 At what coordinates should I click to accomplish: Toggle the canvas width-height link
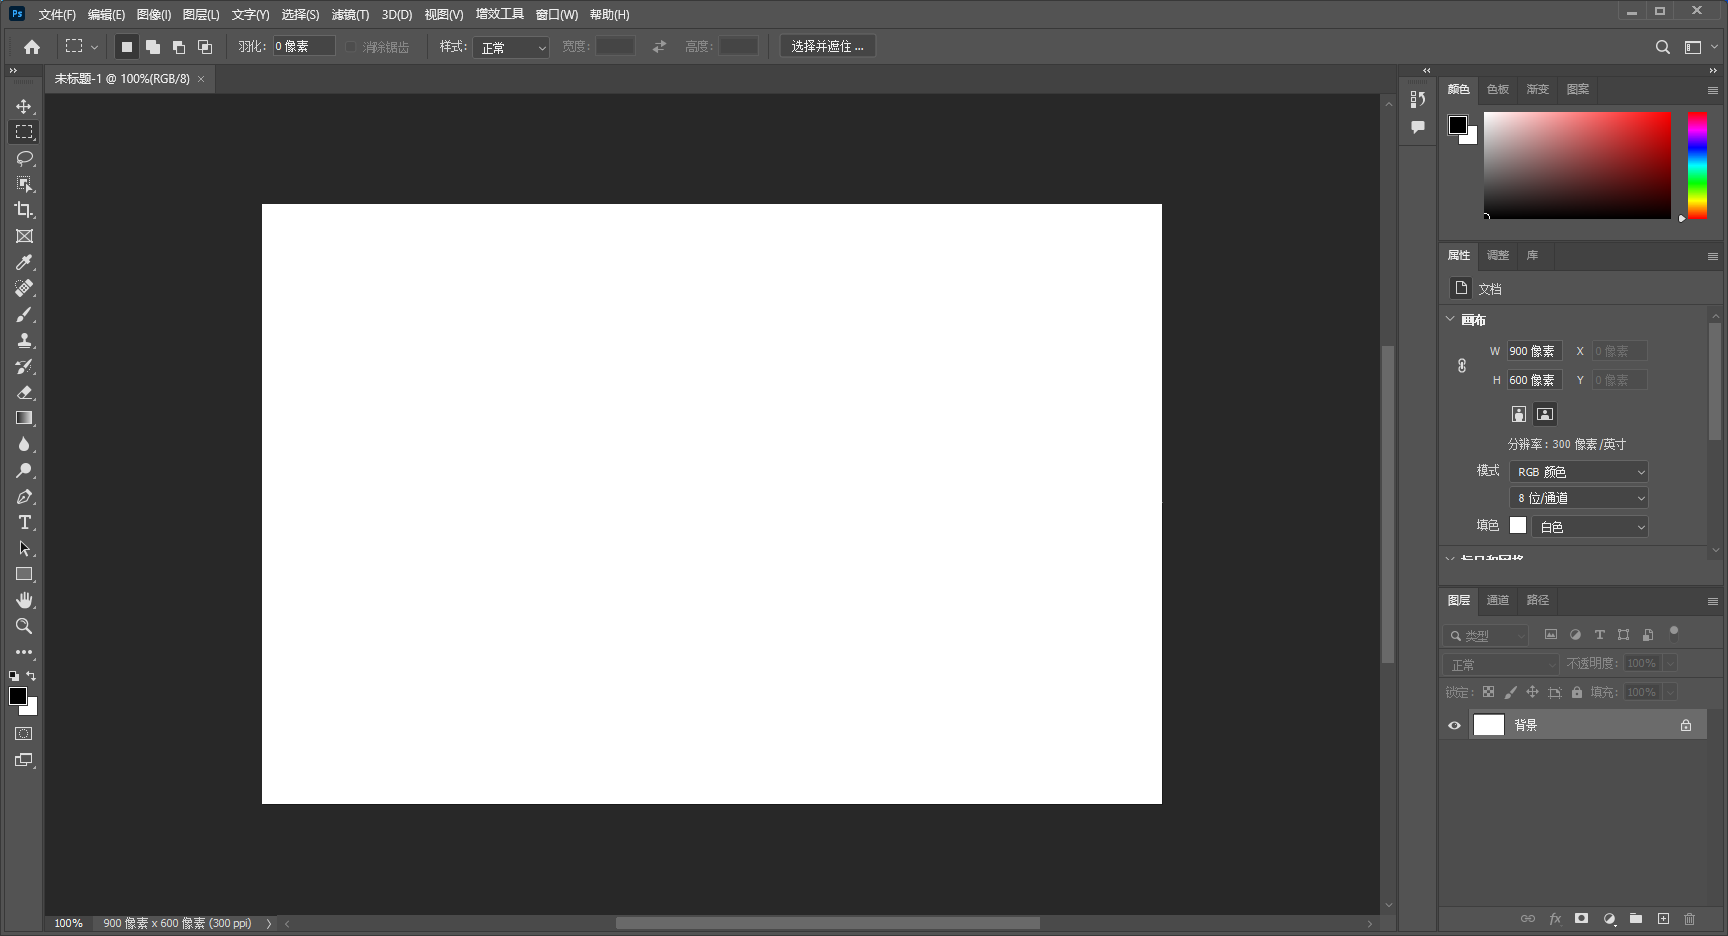pos(1461,365)
